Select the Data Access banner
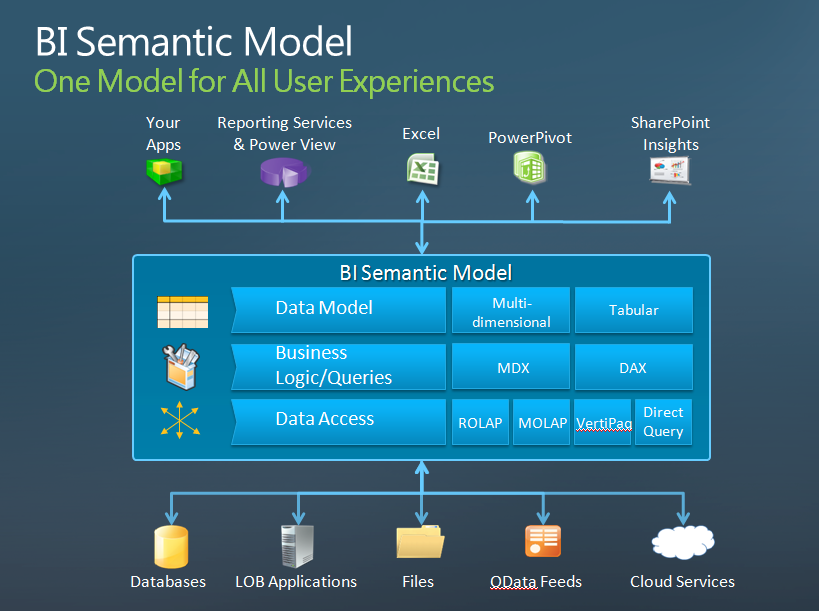This screenshot has width=819, height=611. (338, 422)
